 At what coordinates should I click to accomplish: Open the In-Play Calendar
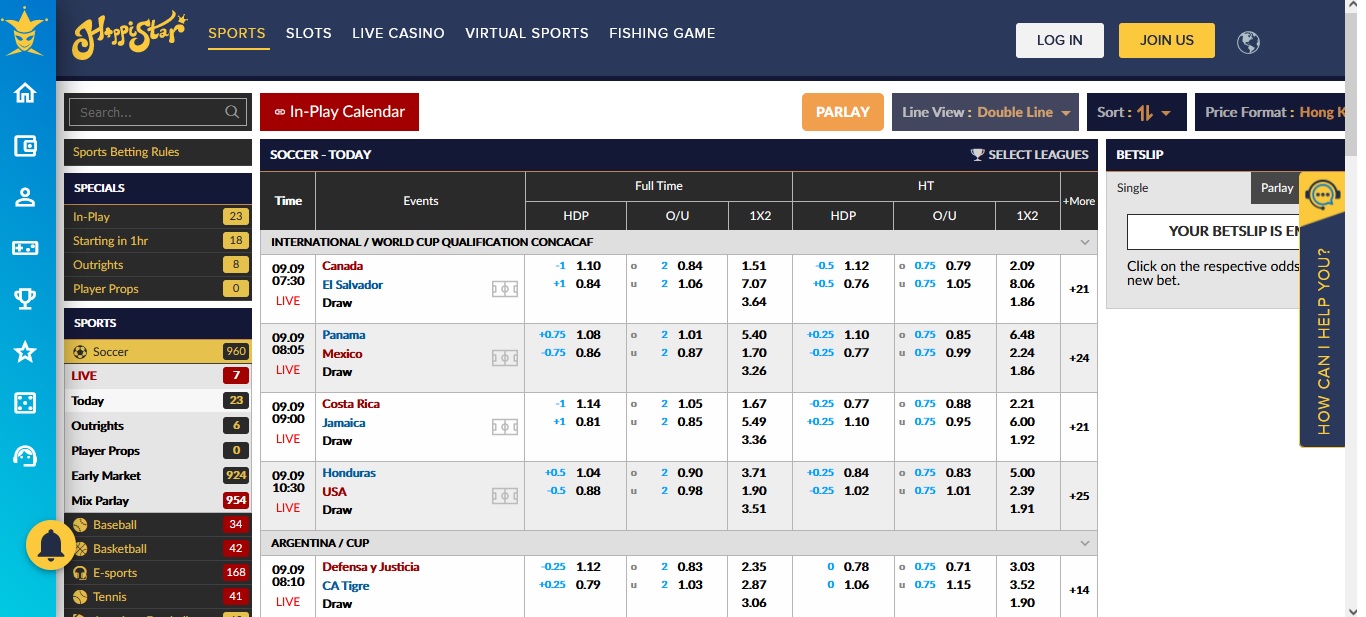tap(339, 112)
